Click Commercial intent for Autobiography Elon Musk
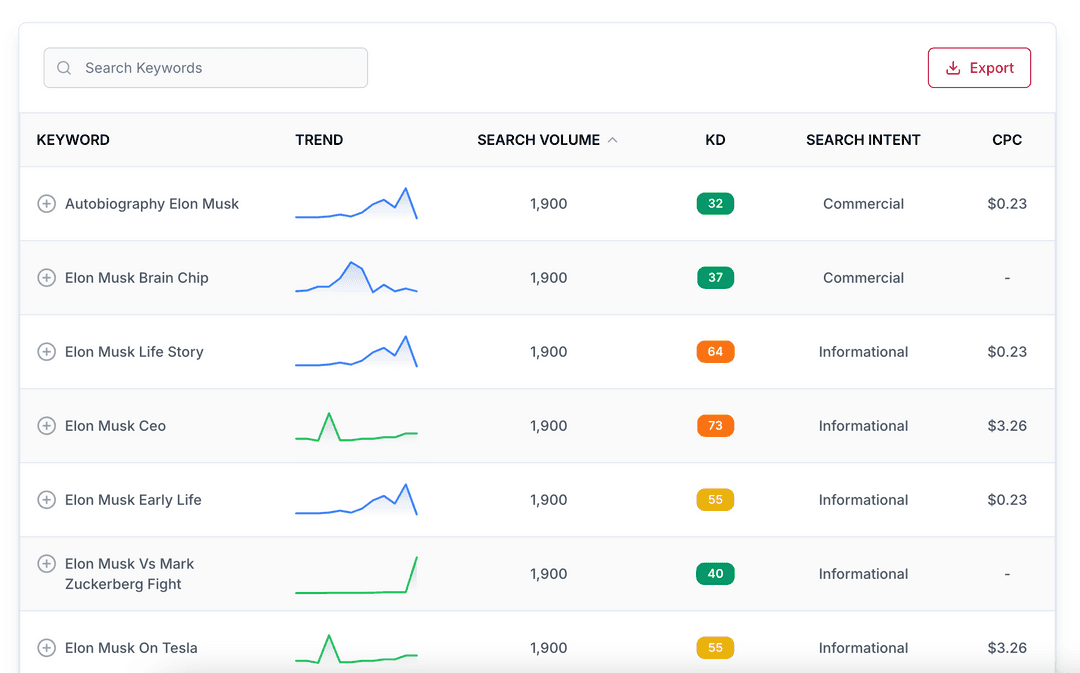Image resolution: width=1080 pixels, height=673 pixels. 863,204
